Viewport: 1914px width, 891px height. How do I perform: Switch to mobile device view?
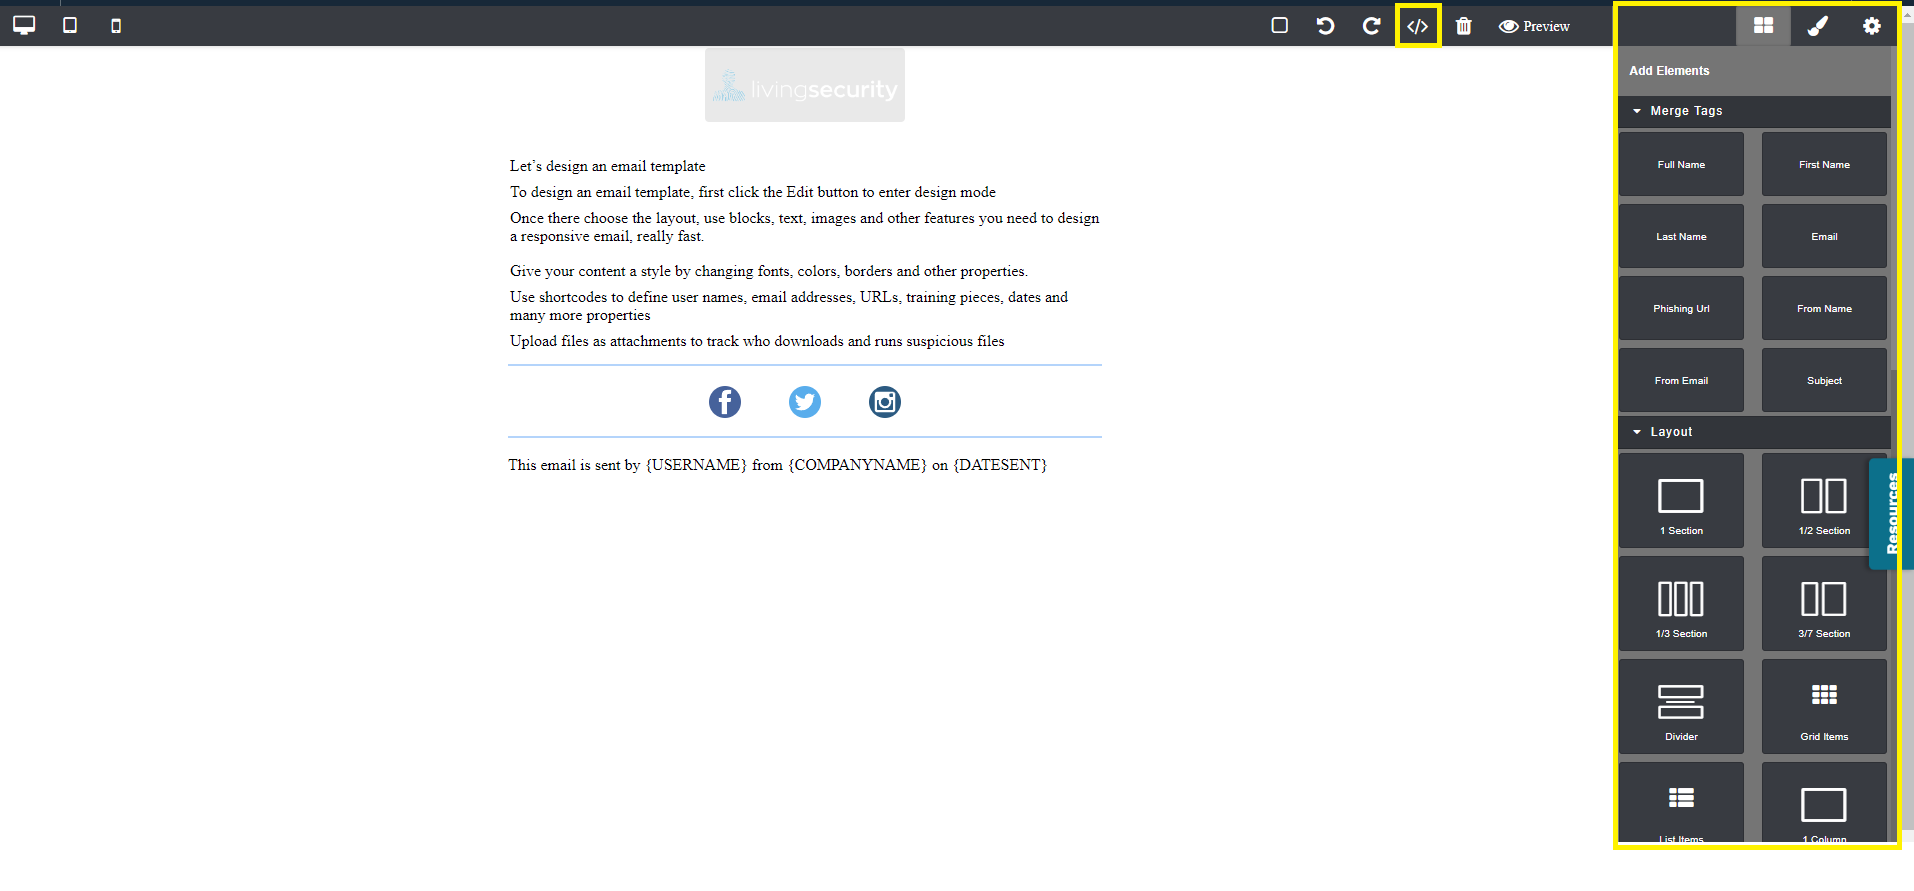tap(116, 26)
